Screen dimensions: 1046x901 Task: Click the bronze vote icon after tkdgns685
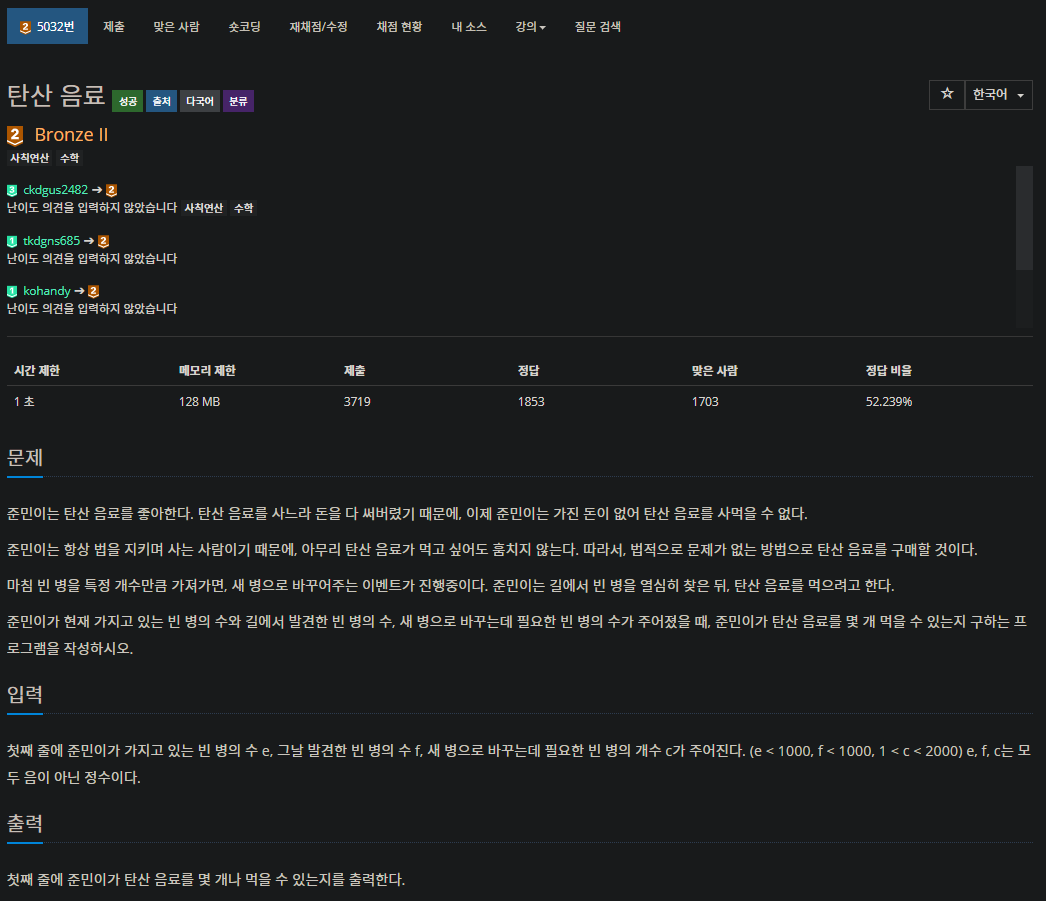(103, 241)
